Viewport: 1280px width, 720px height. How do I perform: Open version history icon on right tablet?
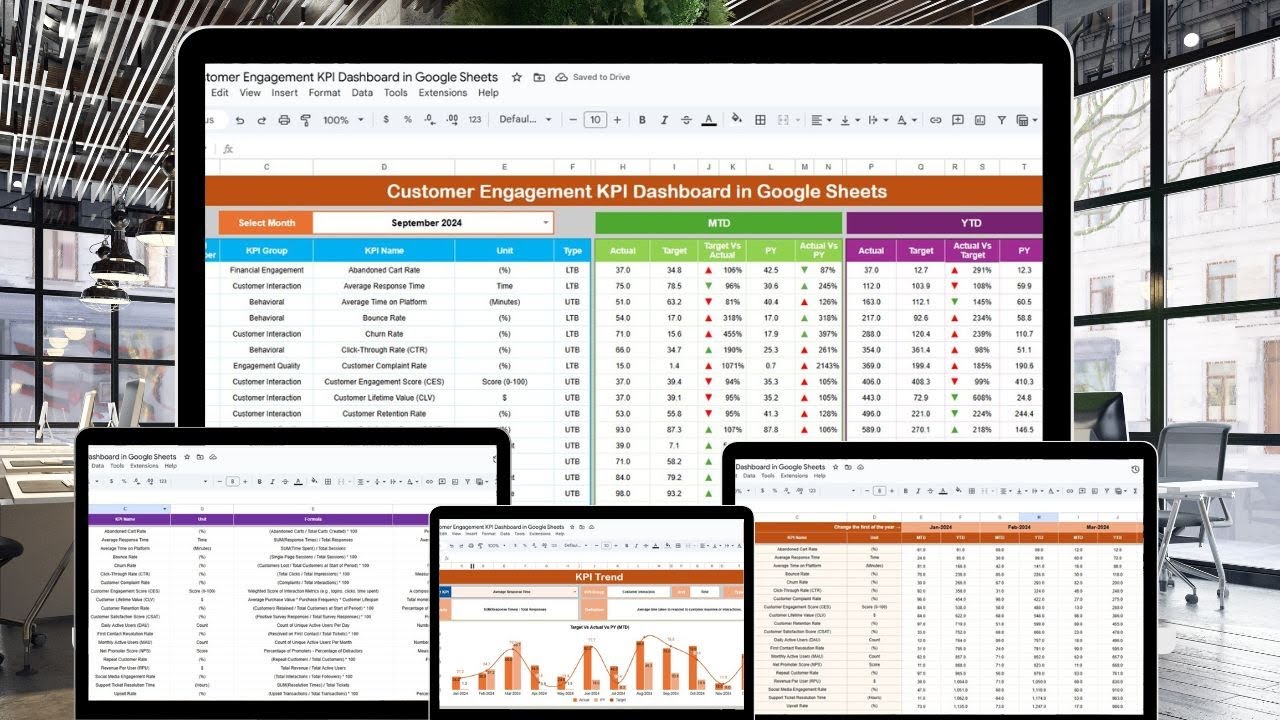[1135, 469]
